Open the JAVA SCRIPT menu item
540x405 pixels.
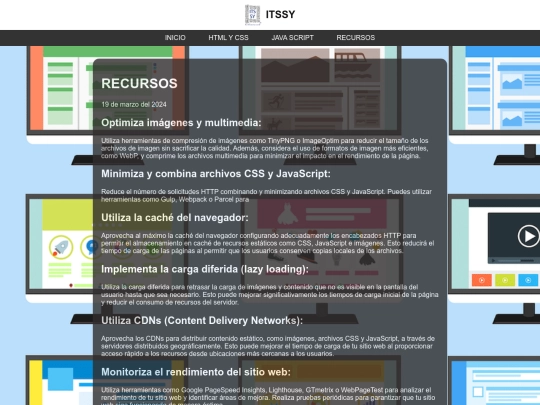click(x=292, y=38)
